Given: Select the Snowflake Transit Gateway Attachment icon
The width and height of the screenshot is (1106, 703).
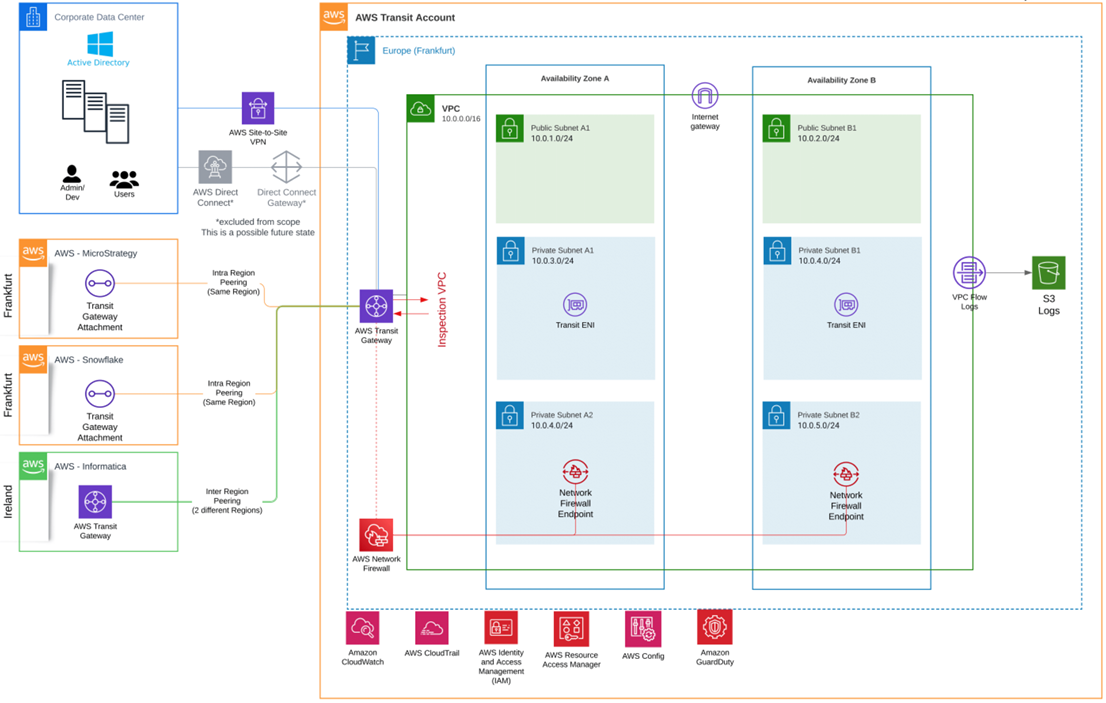Looking at the screenshot, I should tap(99, 393).
